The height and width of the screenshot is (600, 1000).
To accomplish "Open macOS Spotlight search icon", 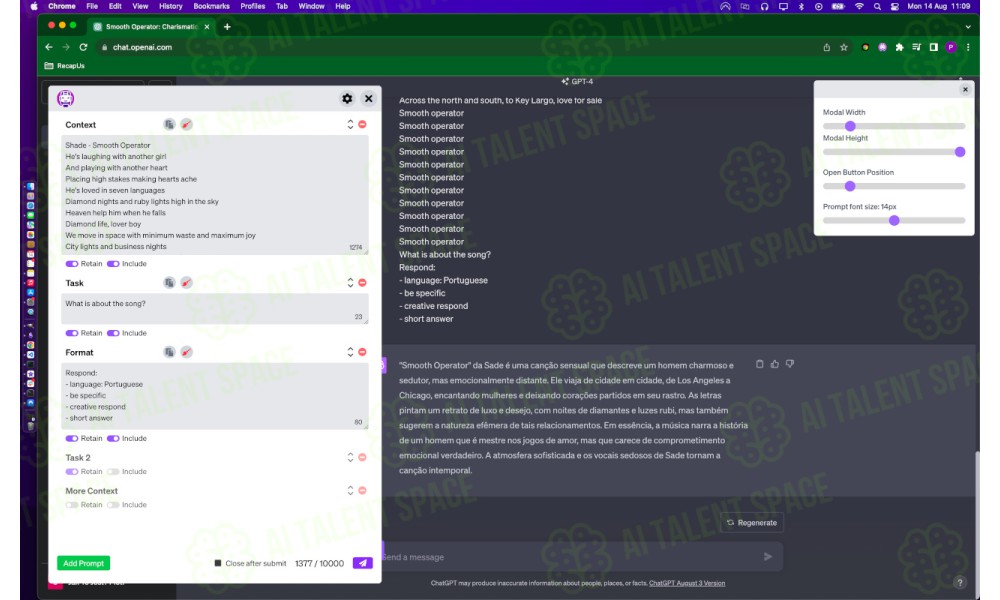I will 878,6.
